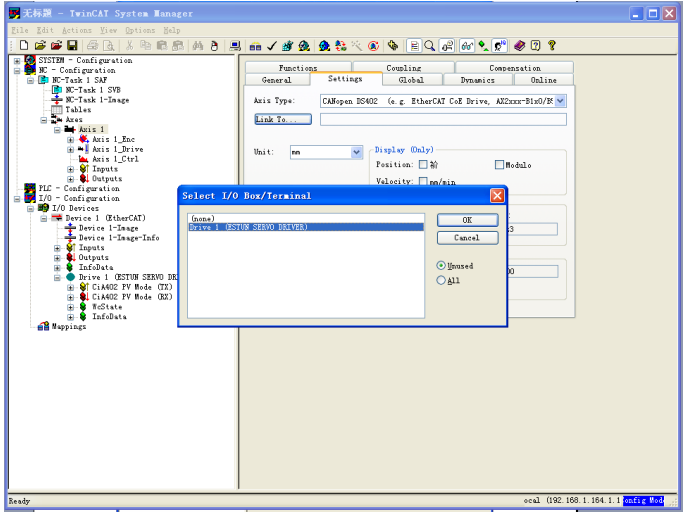This screenshot has width=683, height=512.
Task: Select the Tables tree item
Action: click(78, 110)
